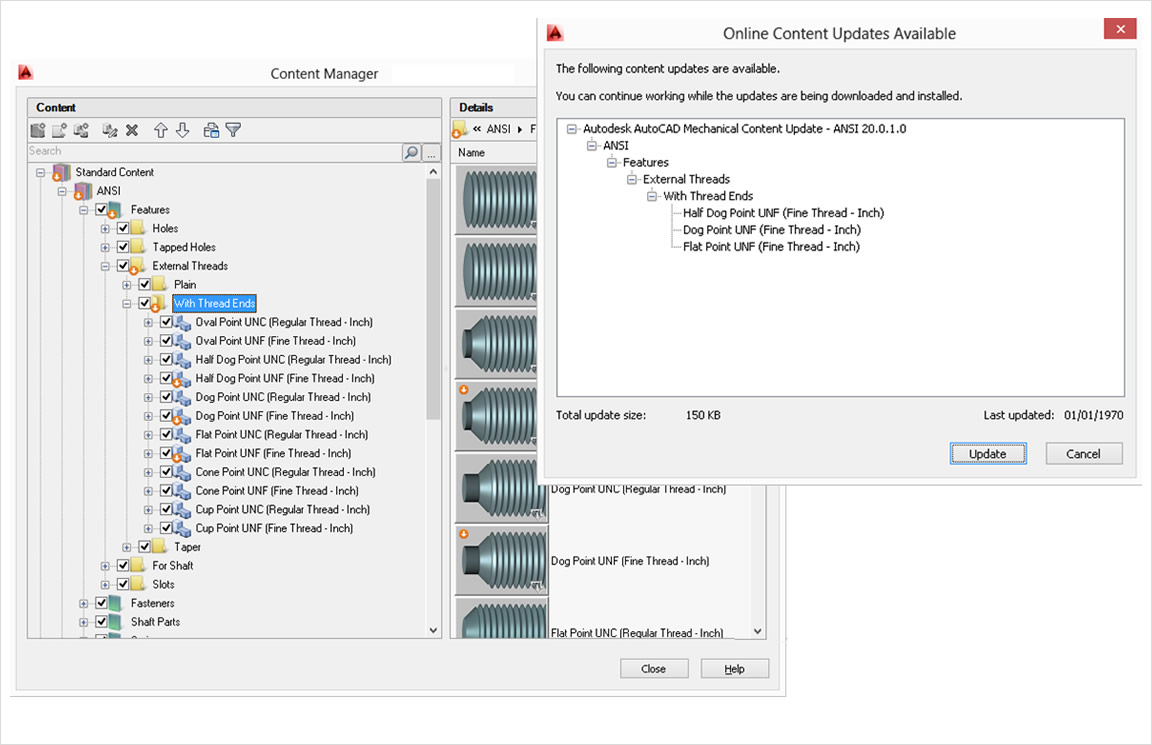Click the External Threads folder icon
1152x745 pixels.
[137, 266]
